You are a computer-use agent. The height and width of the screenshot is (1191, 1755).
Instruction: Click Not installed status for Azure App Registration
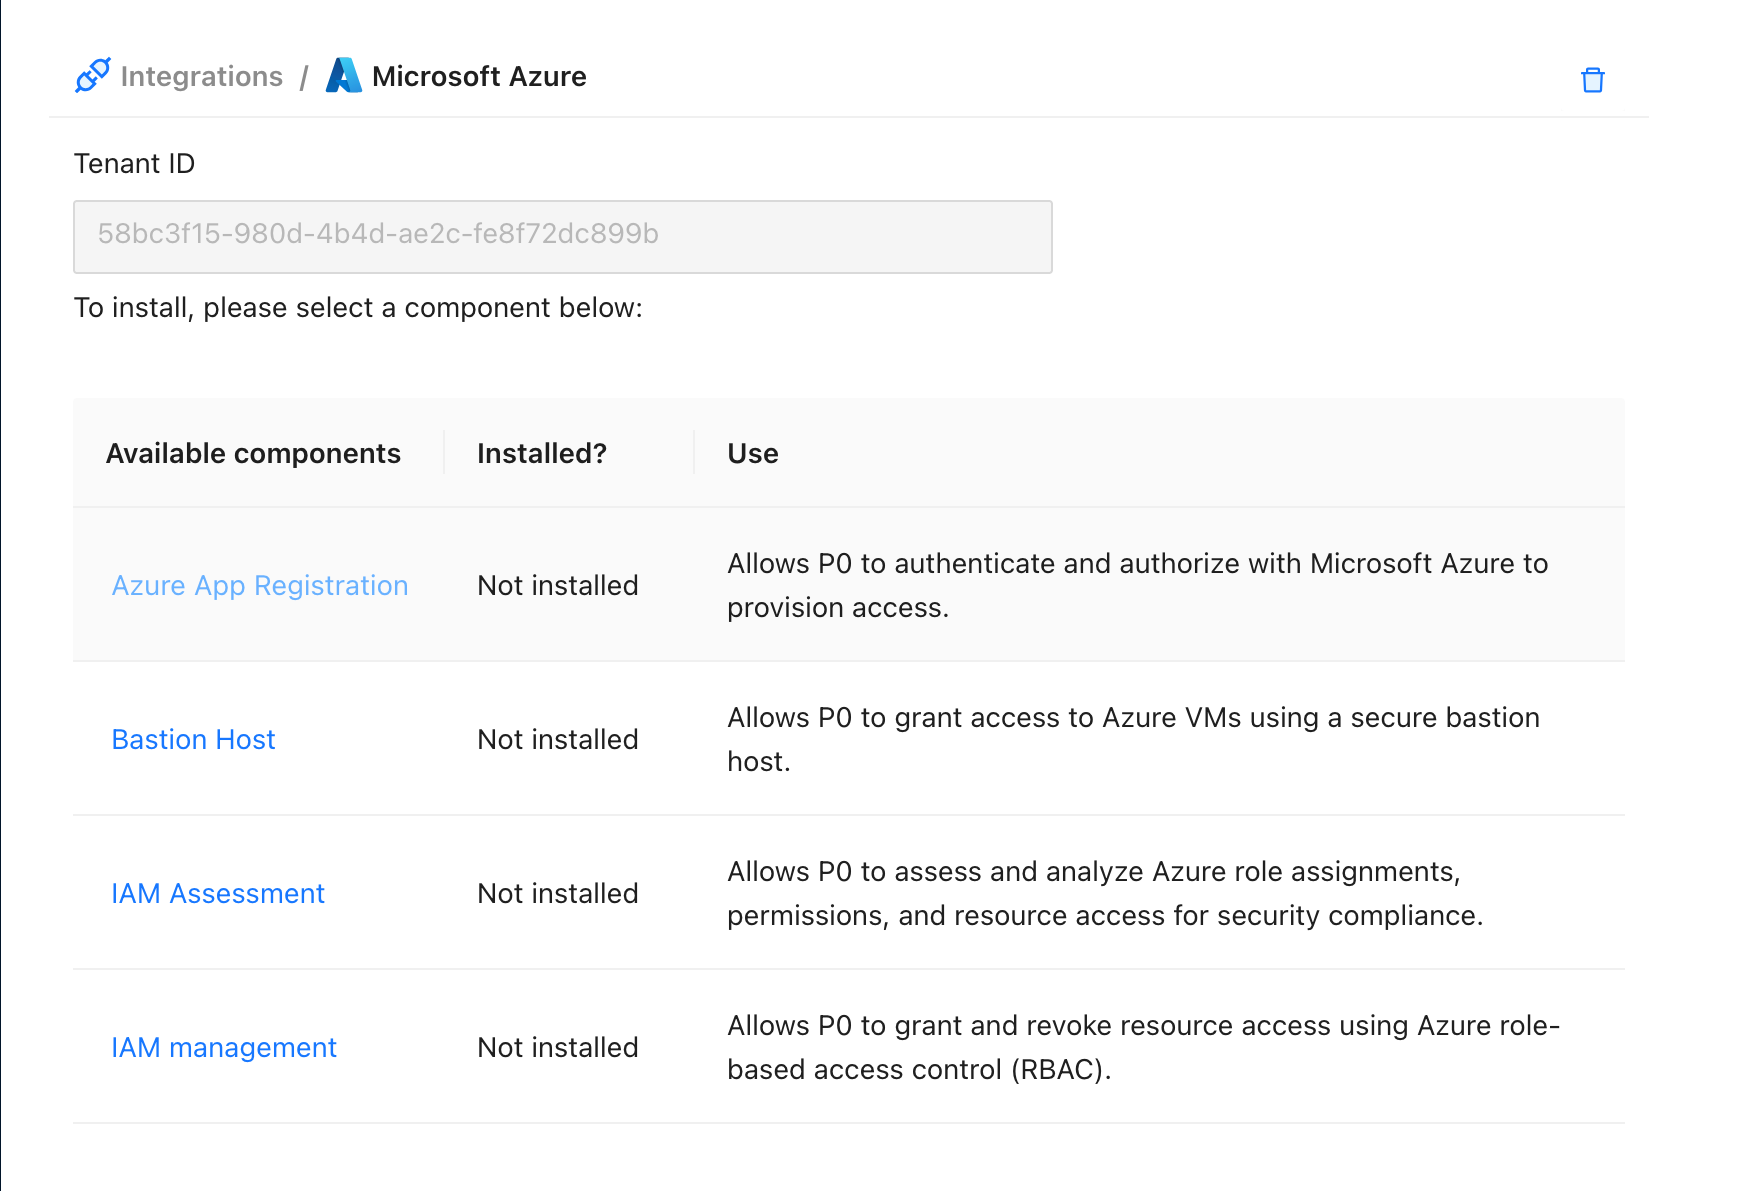(557, 585)
